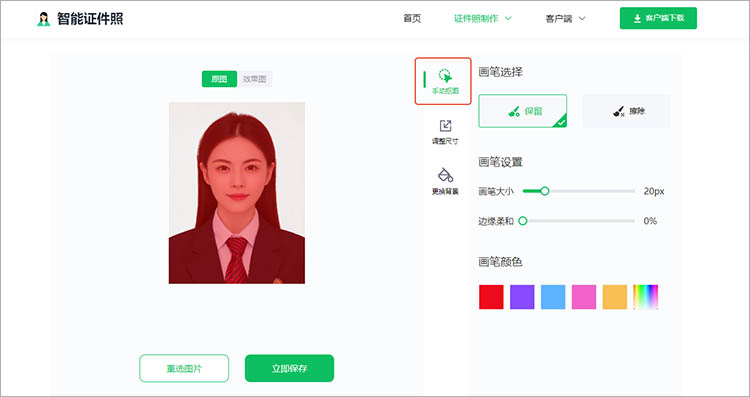This screenshot has width=750, height=397.
Task: Pick the orange brush color swatch
Action: coord(615,297)
